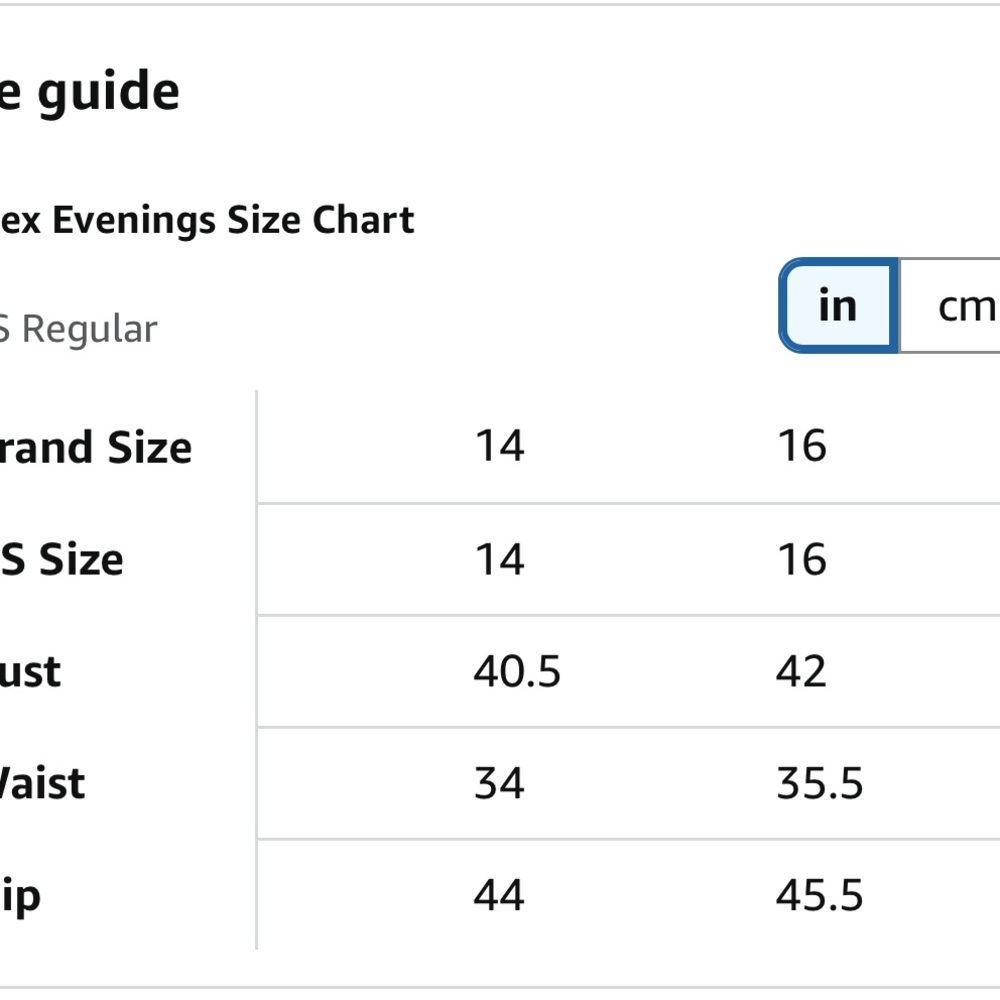1000x1000 pixels.
Task: Click the US Regular label
Action: [78, 329]
